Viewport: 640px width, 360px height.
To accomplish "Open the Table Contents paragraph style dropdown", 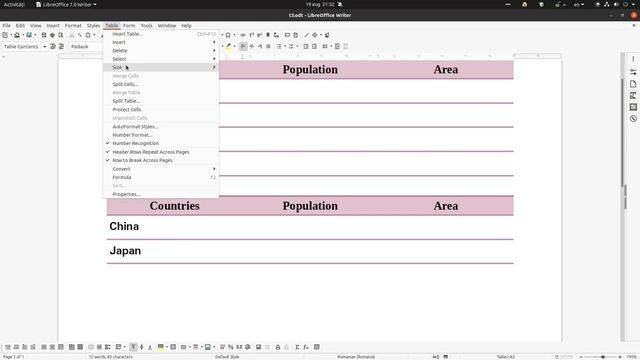I will pyautogui.click(x=44, y=47).
